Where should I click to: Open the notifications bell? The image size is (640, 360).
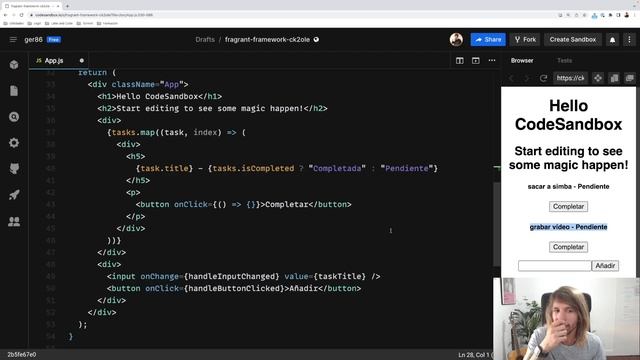(x=612, y=40)
